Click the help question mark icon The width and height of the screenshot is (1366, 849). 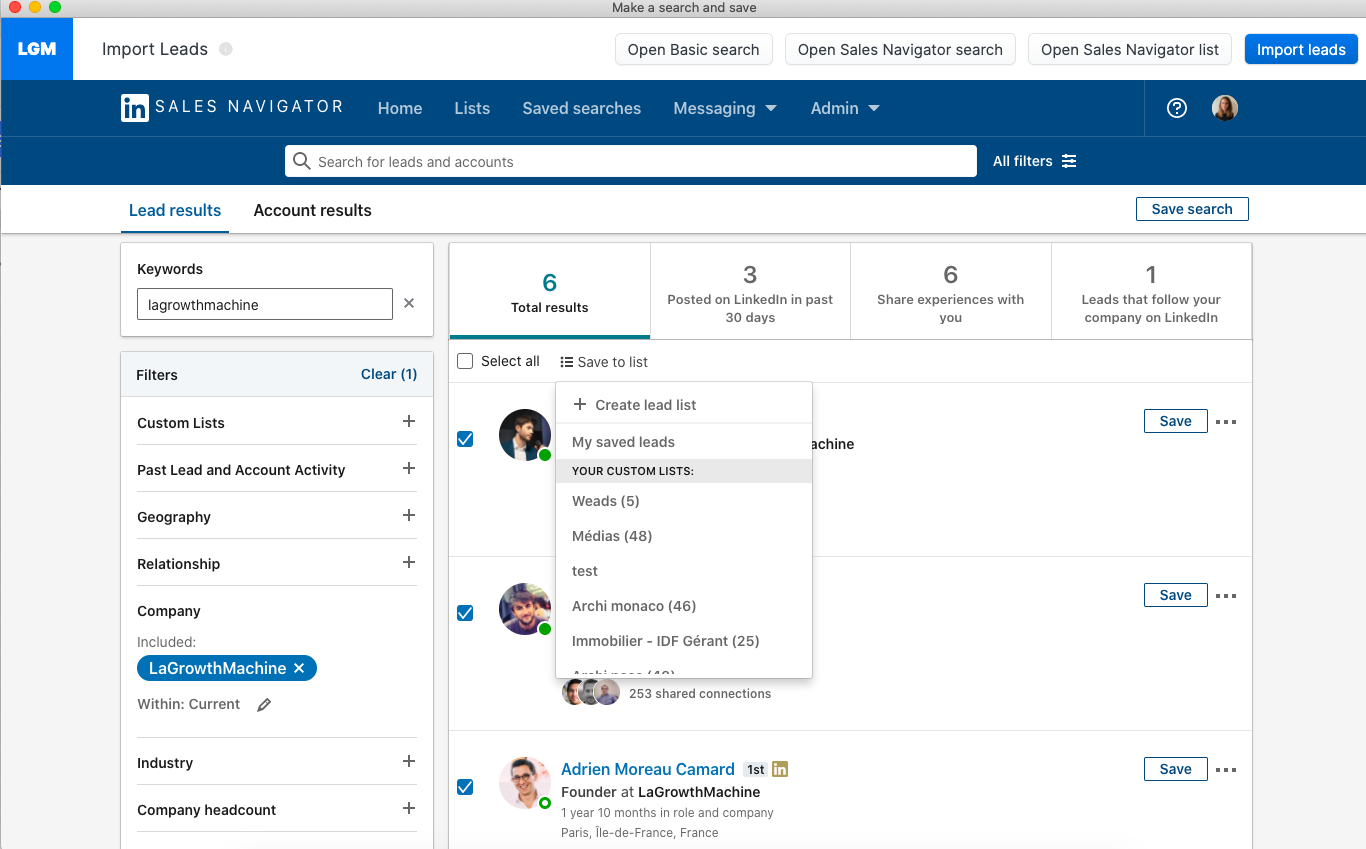tap(1176, 108)
